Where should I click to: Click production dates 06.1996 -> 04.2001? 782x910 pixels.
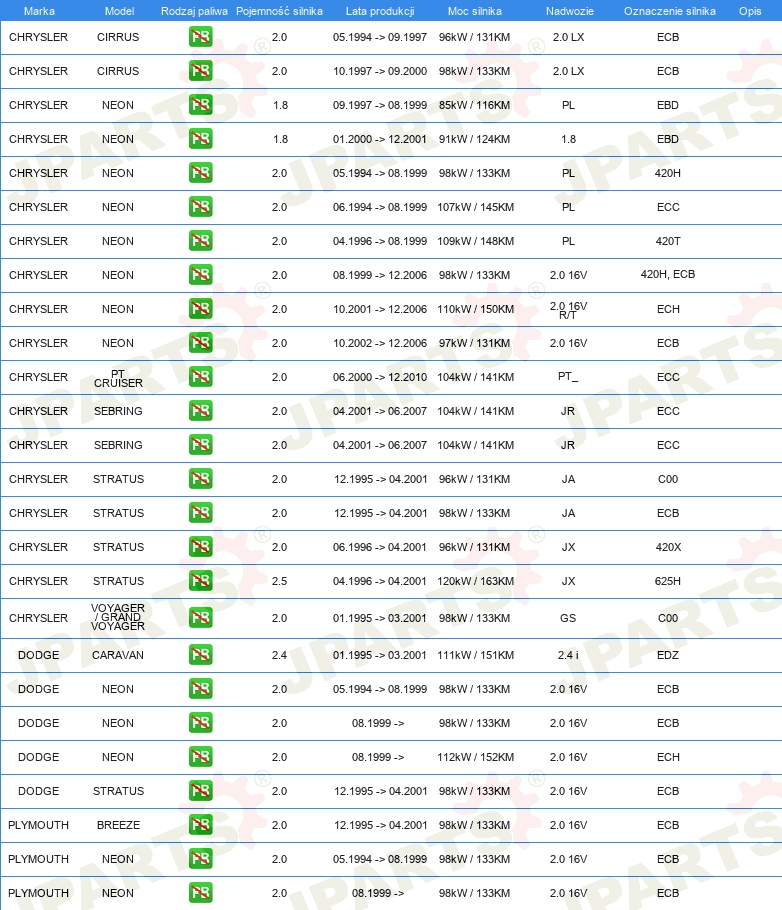(x=380, y=547)
